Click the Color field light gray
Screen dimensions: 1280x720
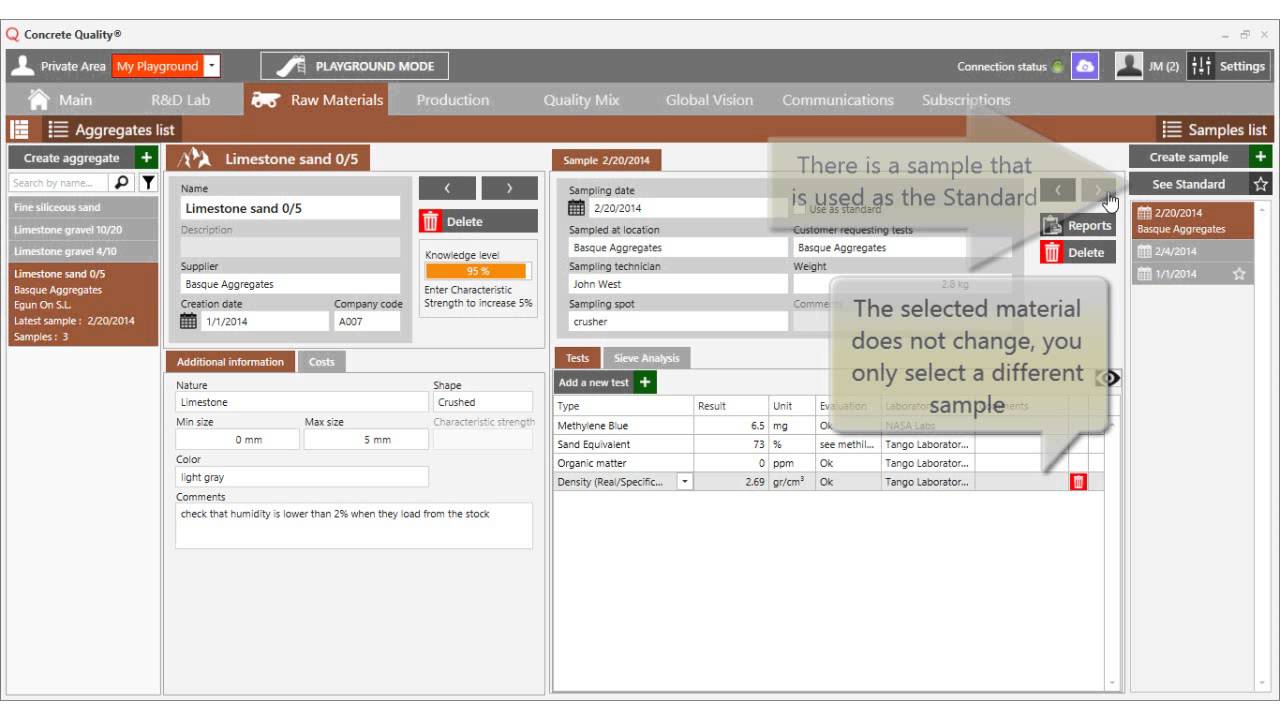302,477
